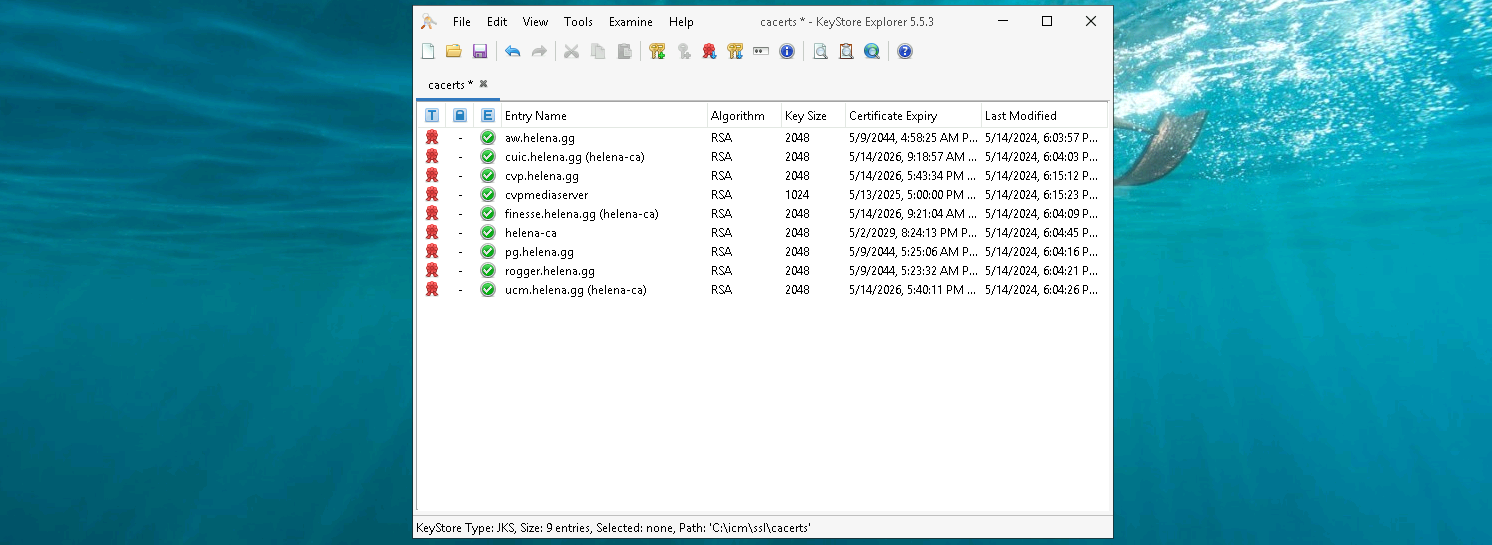The height and width of the screenshot is (545, 1492).
Task: Undo the last action using the blue arrow
Action: [x=513, y=51]
